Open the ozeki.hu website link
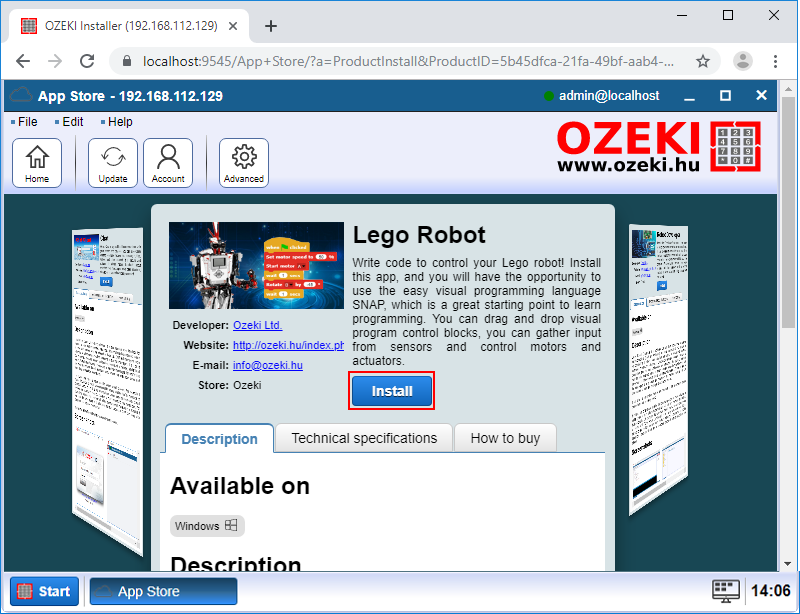Image resolution: width=800 pixels, height=614 pixels. point(288,345)
